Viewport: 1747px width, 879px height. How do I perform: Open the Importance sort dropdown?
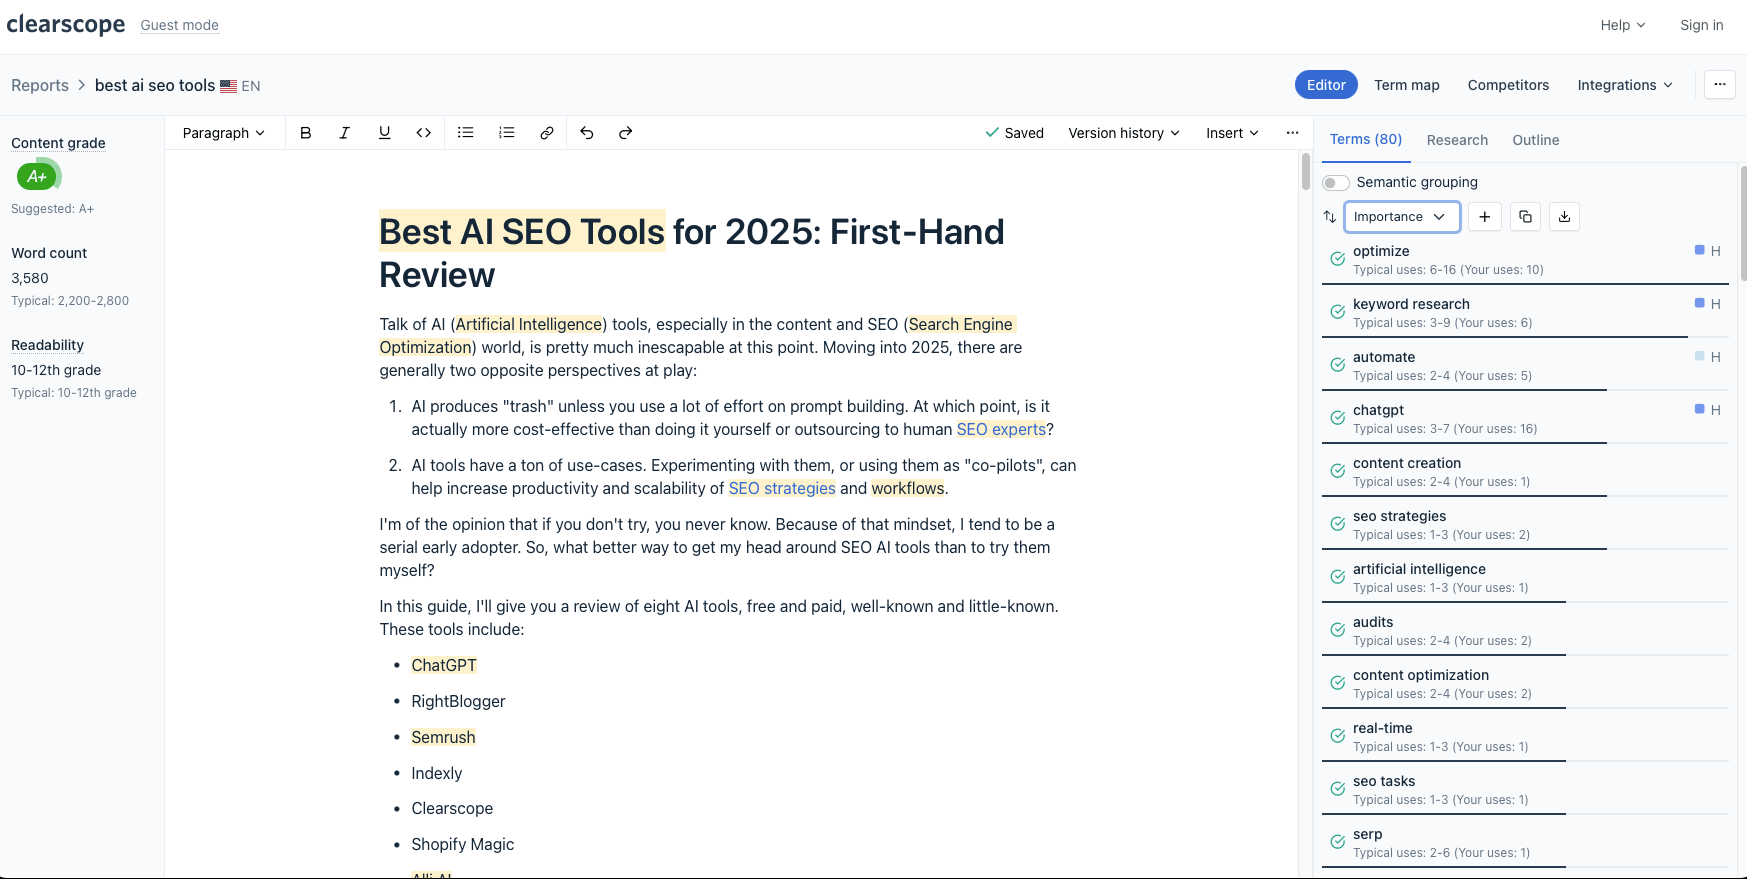point(1402,217)
